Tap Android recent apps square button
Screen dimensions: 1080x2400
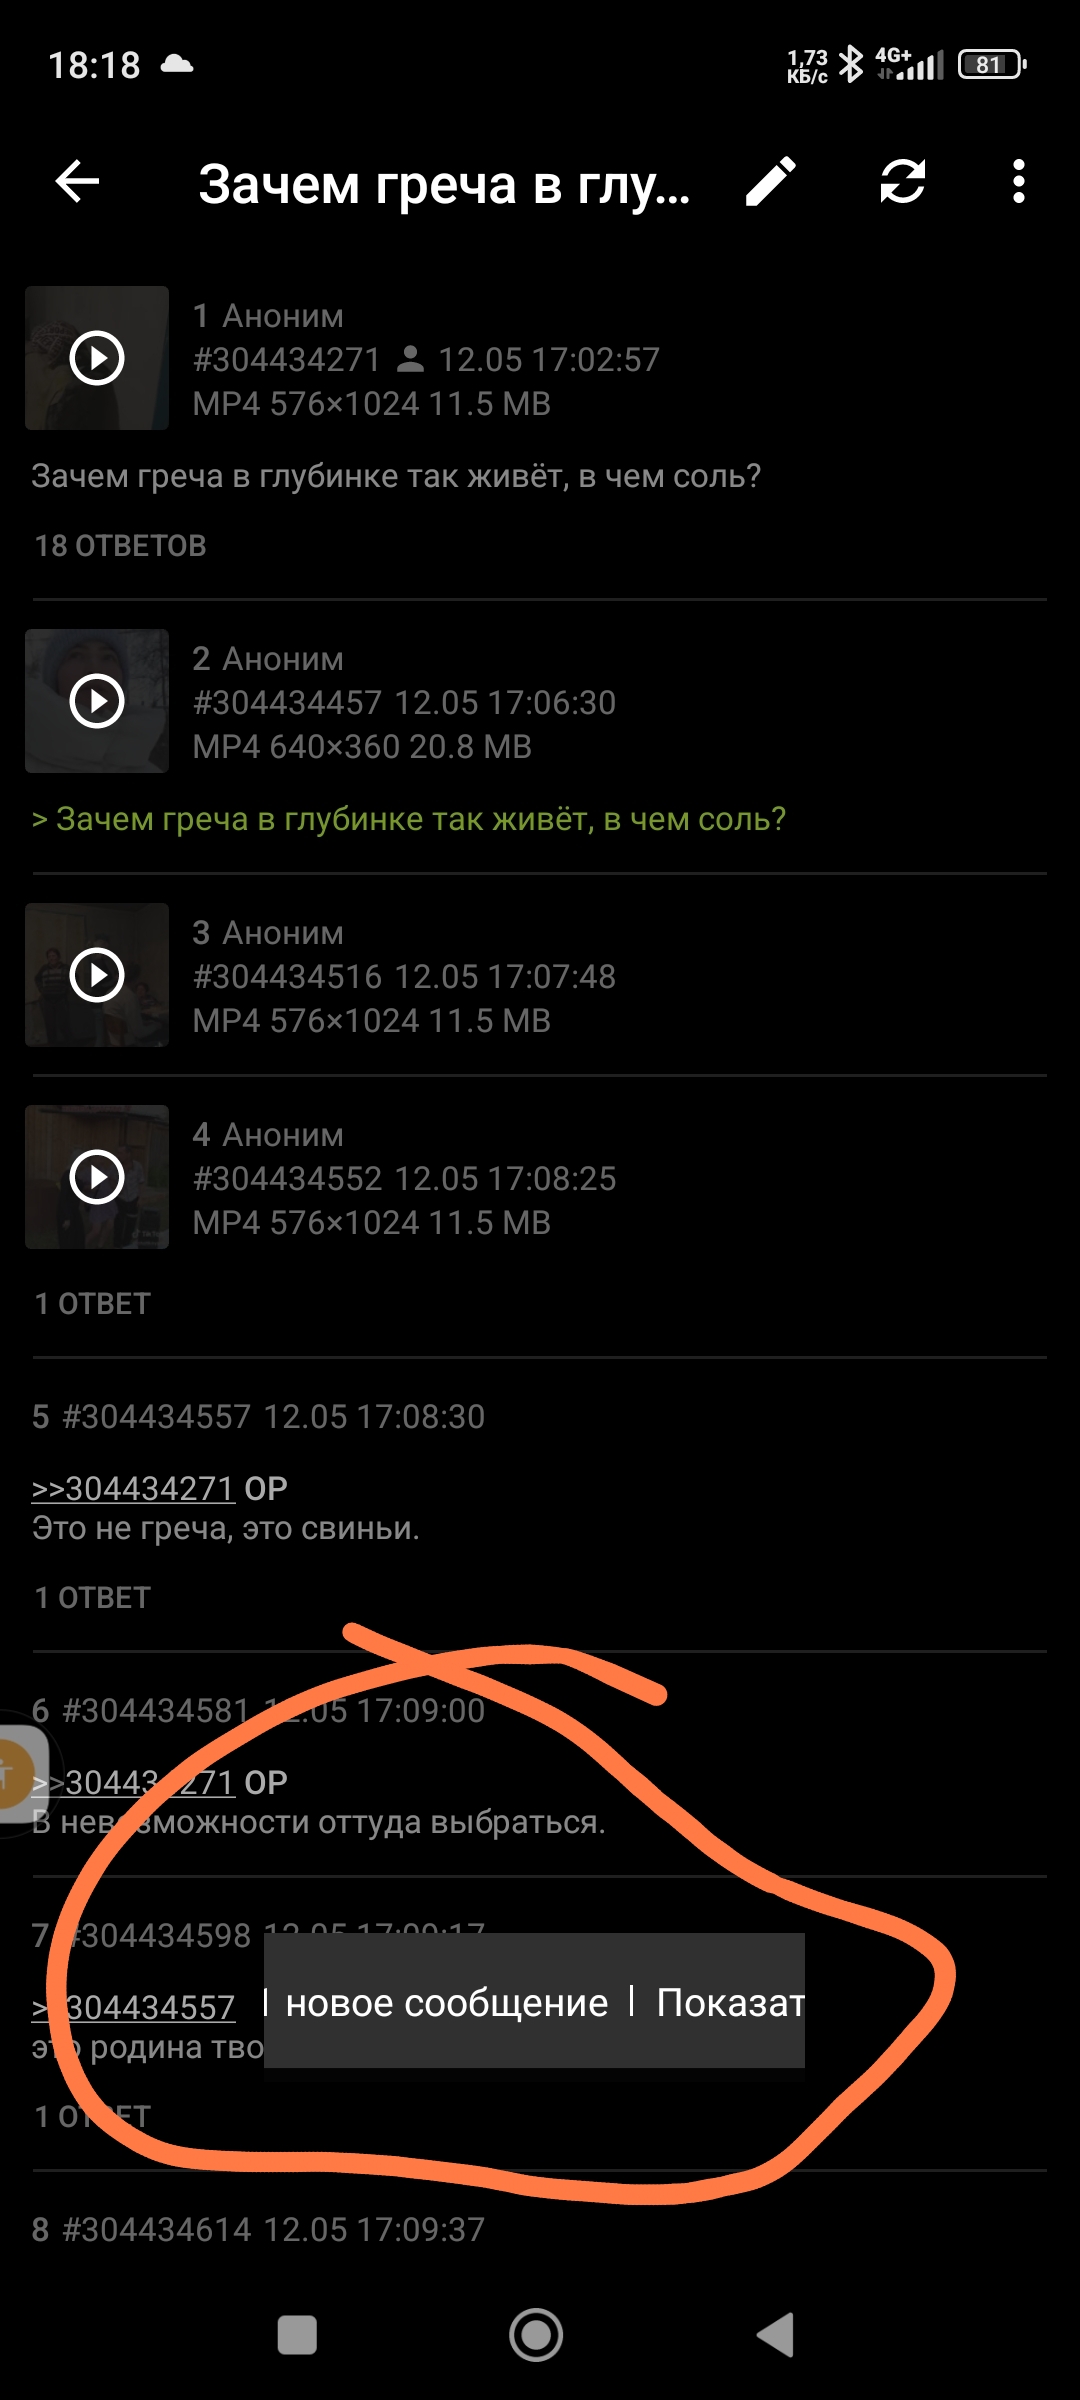297,2336
